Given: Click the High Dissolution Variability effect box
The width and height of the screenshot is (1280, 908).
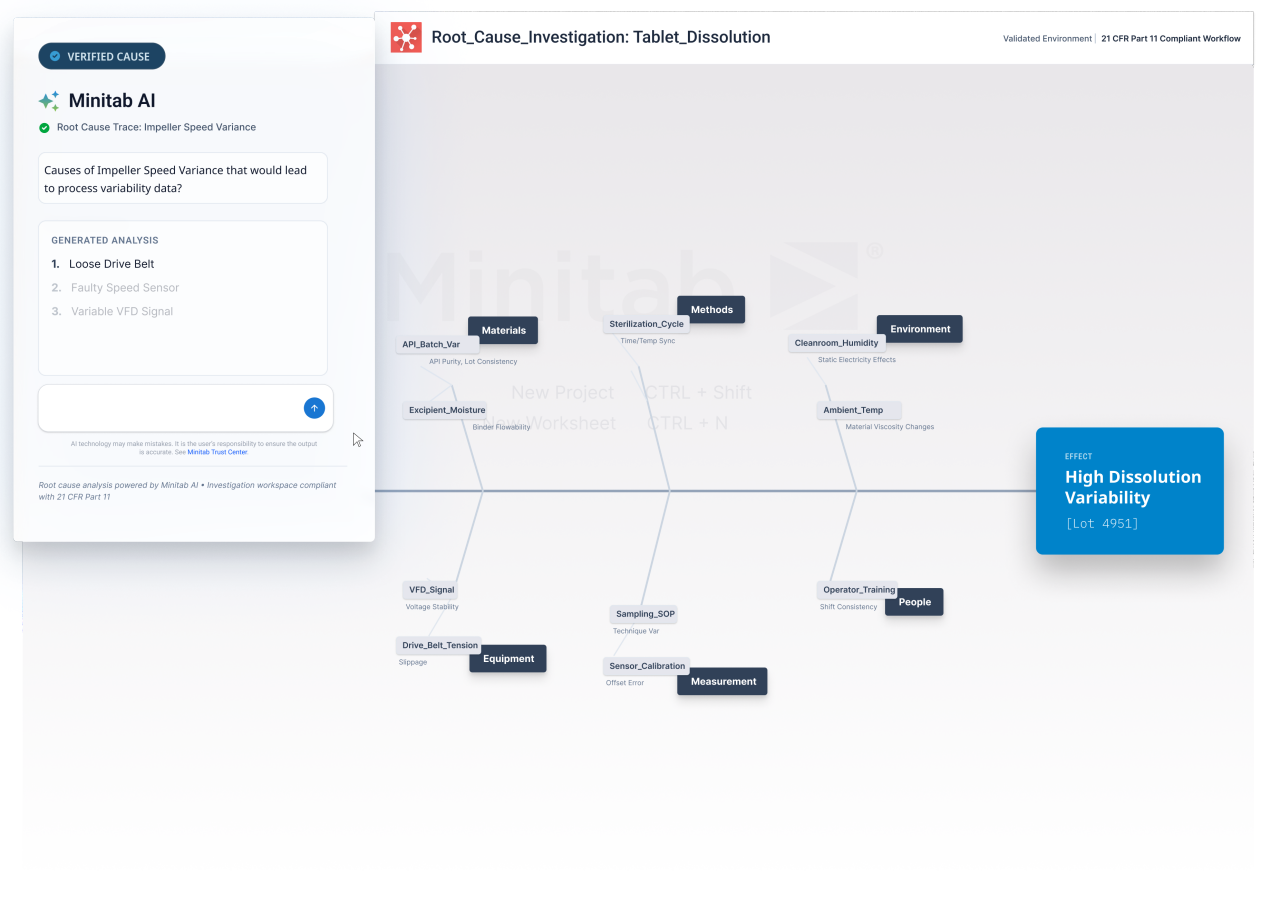Looking at the screenshot, I should coord(1129,491).
